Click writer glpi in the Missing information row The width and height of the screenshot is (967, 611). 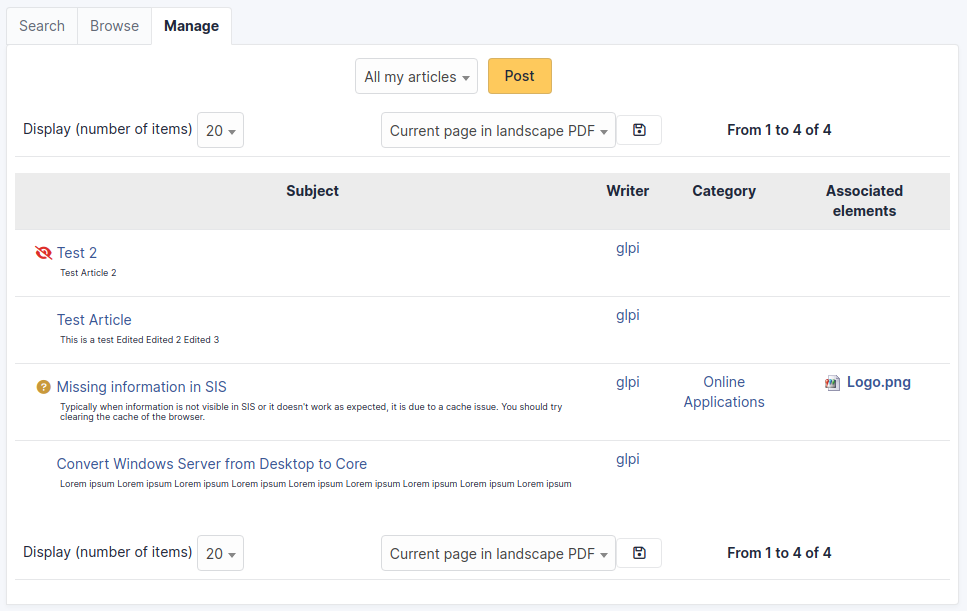628,382
